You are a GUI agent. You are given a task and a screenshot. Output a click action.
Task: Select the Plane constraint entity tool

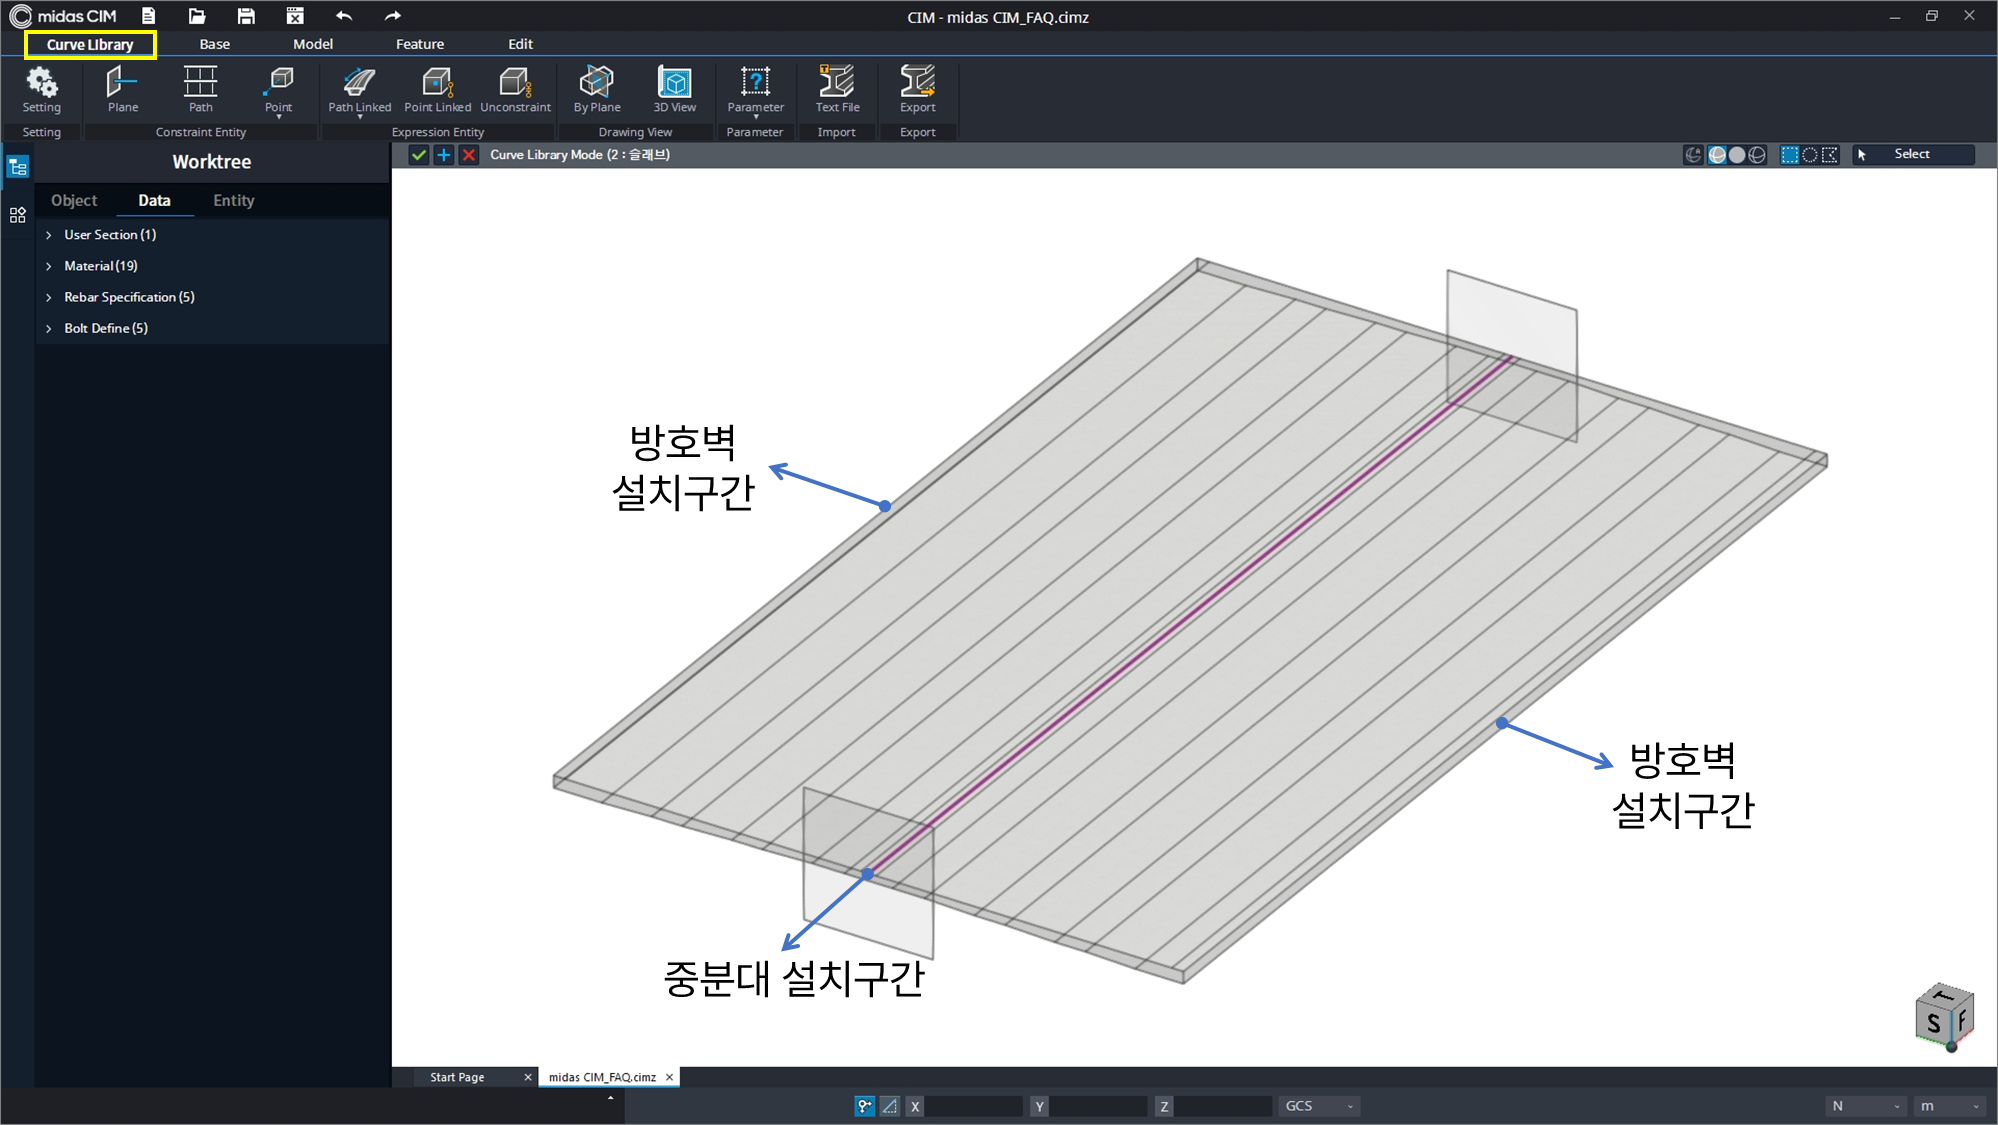(x=123, y=90)
